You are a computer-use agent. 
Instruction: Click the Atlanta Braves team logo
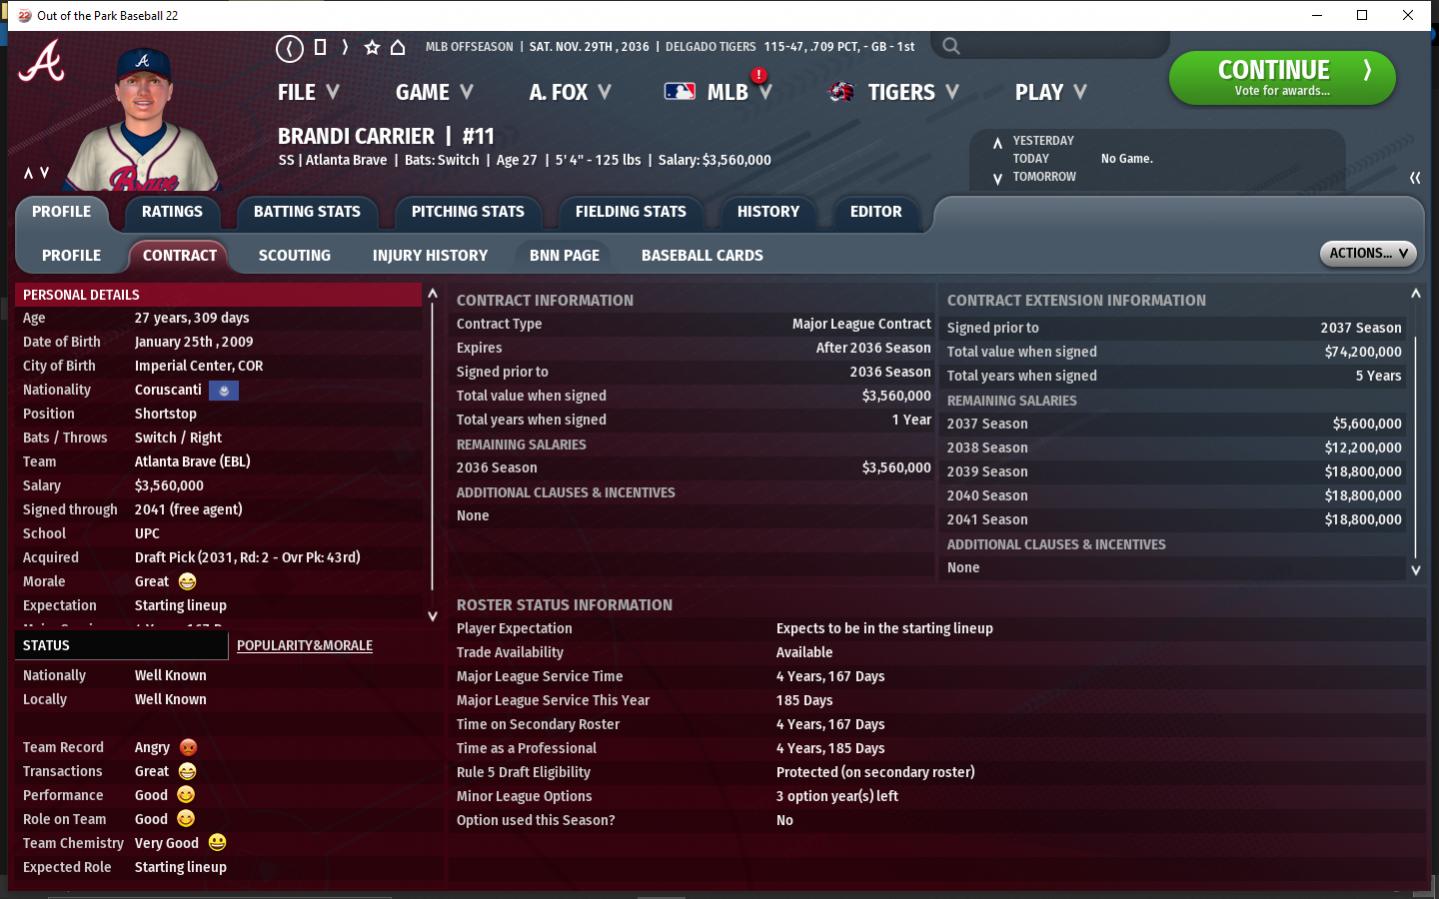tap(42, 61)
